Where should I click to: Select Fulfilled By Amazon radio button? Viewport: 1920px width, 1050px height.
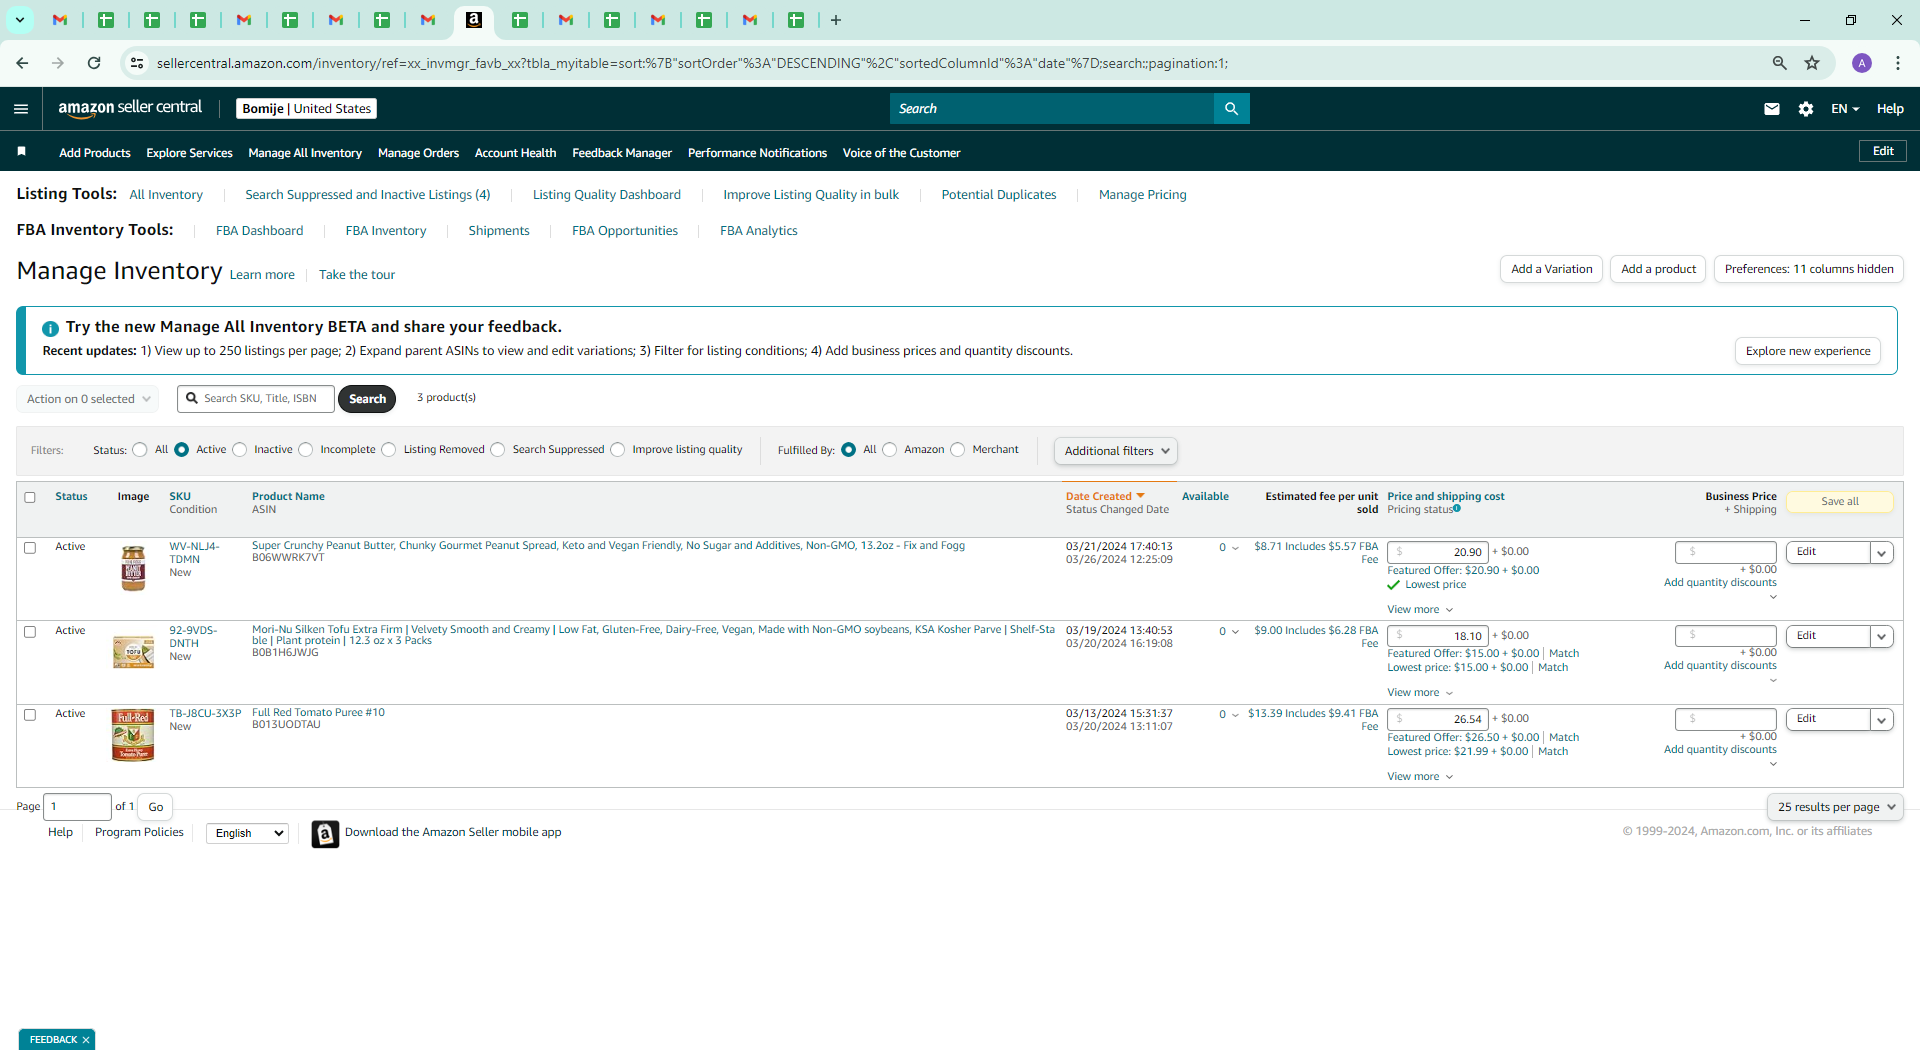[x=890, y=450]
